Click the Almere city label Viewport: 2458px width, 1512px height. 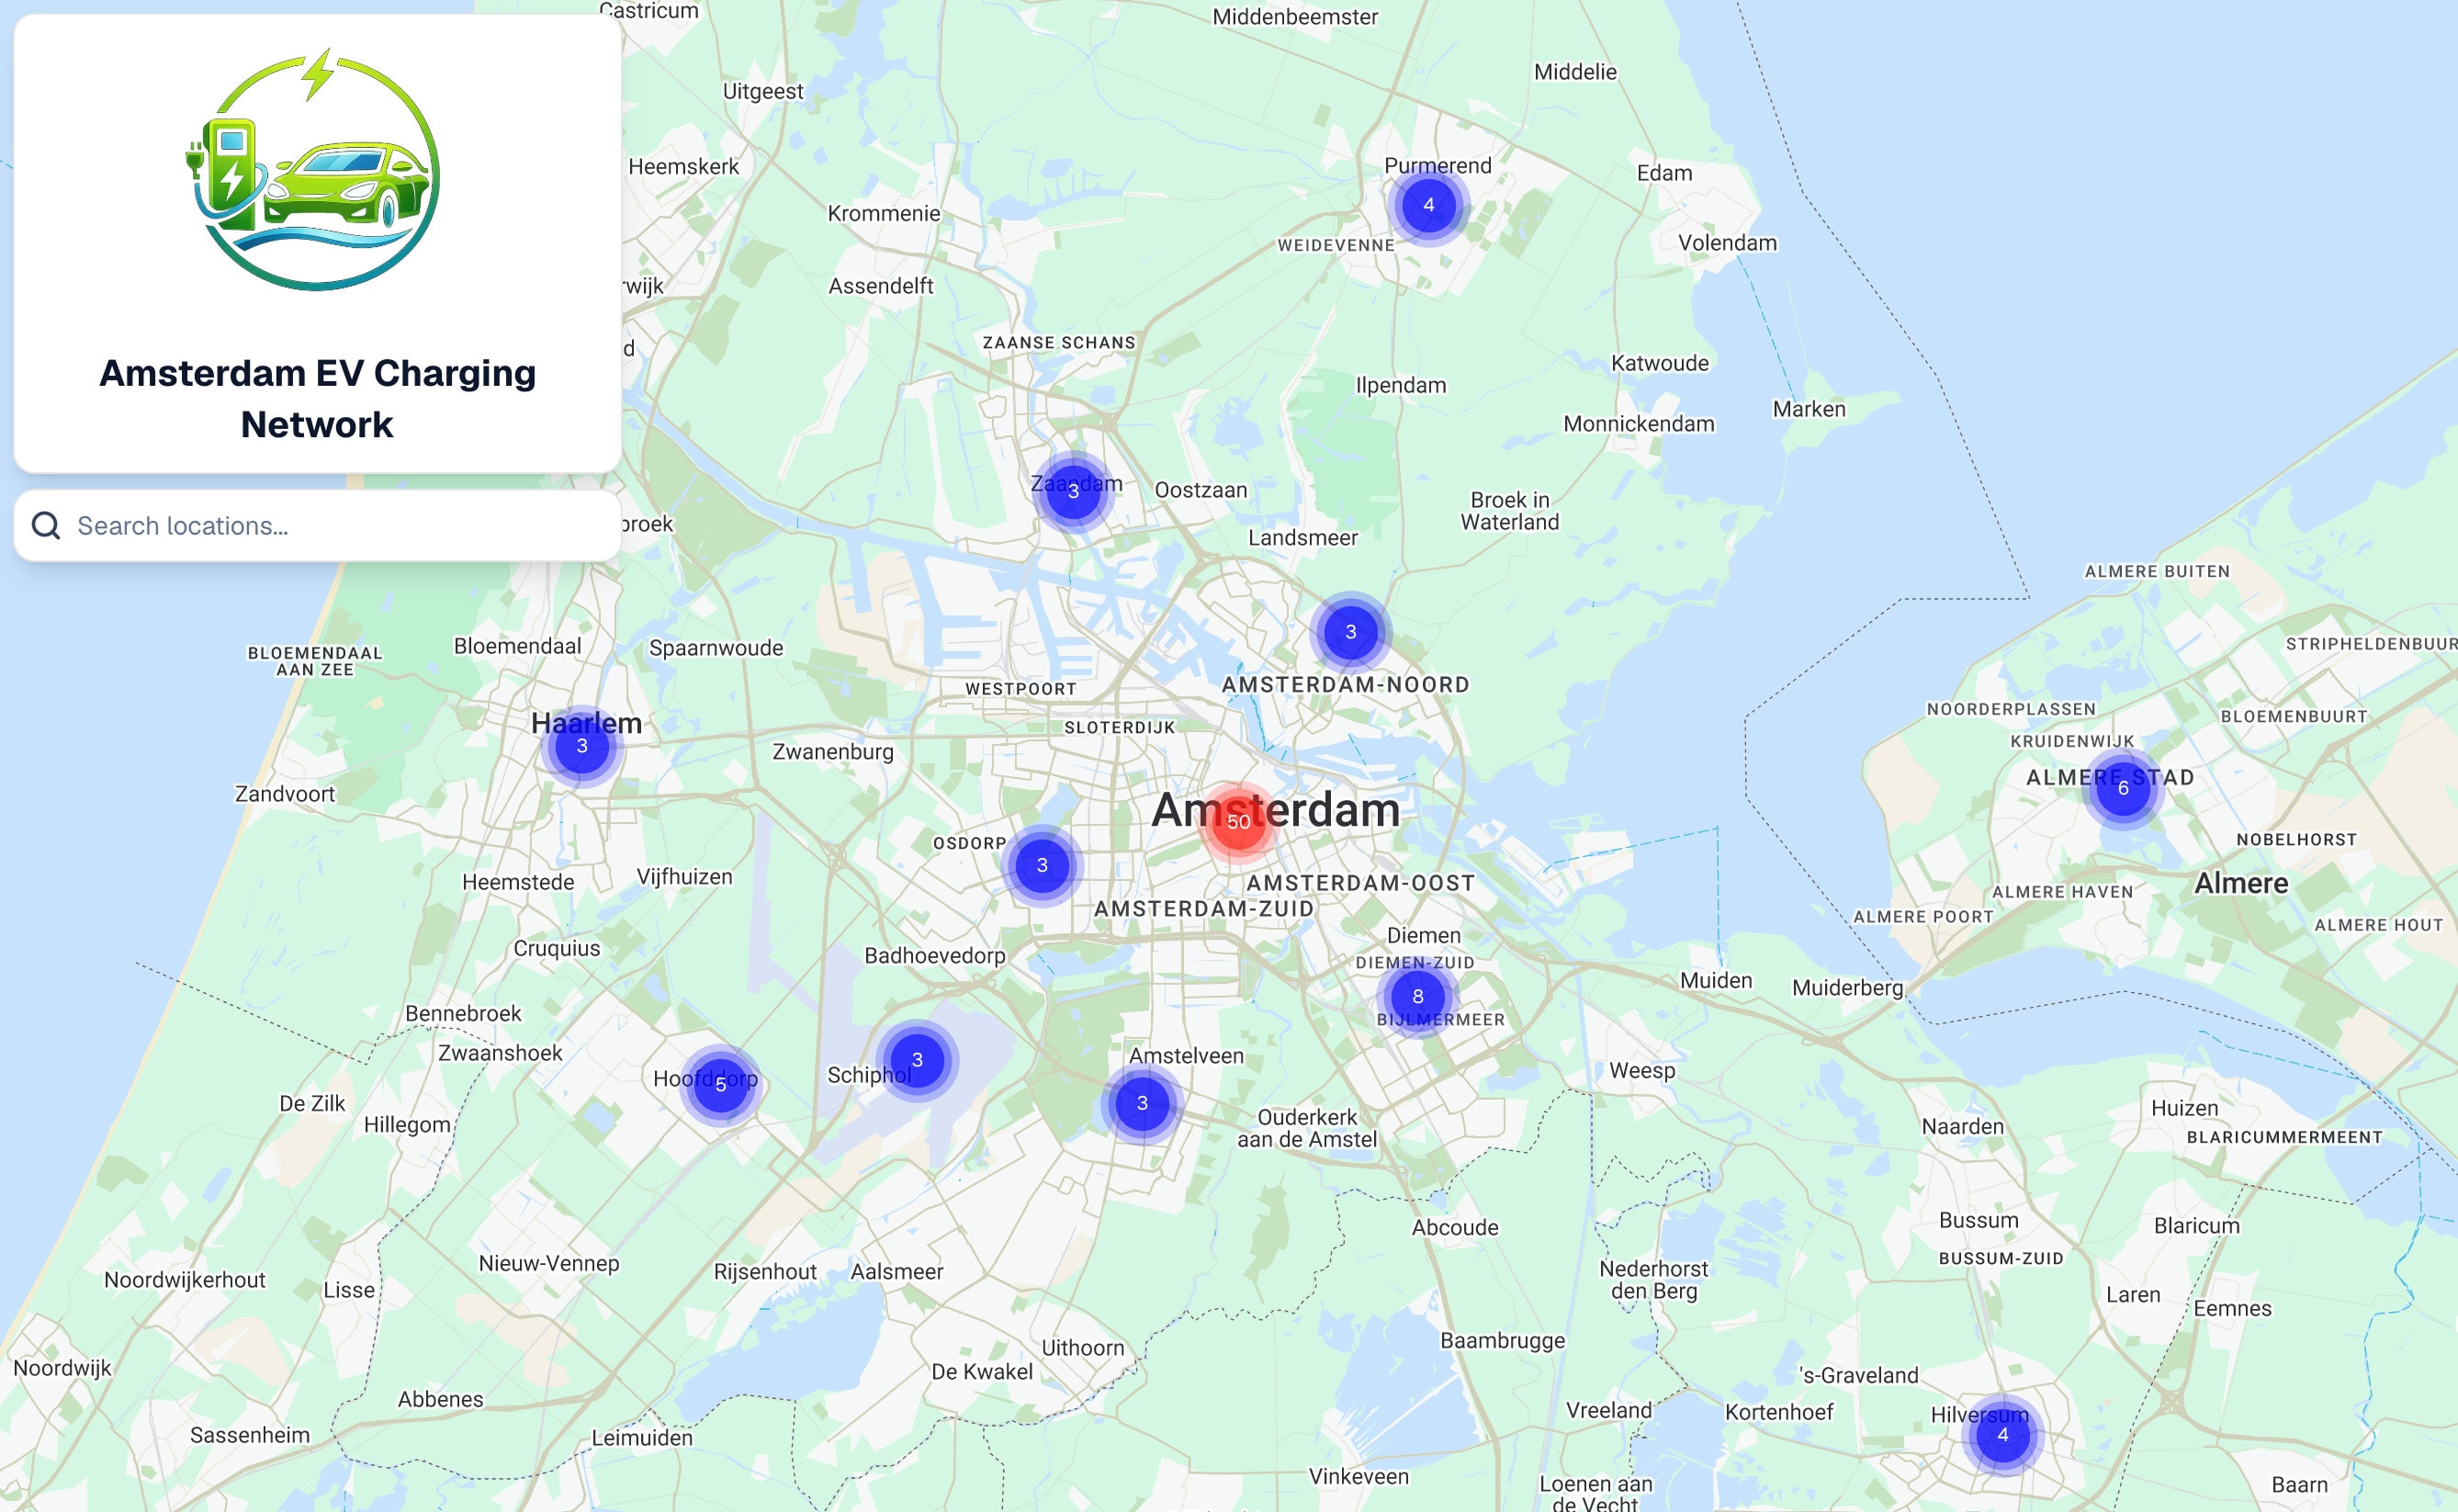coord(2240,883)
